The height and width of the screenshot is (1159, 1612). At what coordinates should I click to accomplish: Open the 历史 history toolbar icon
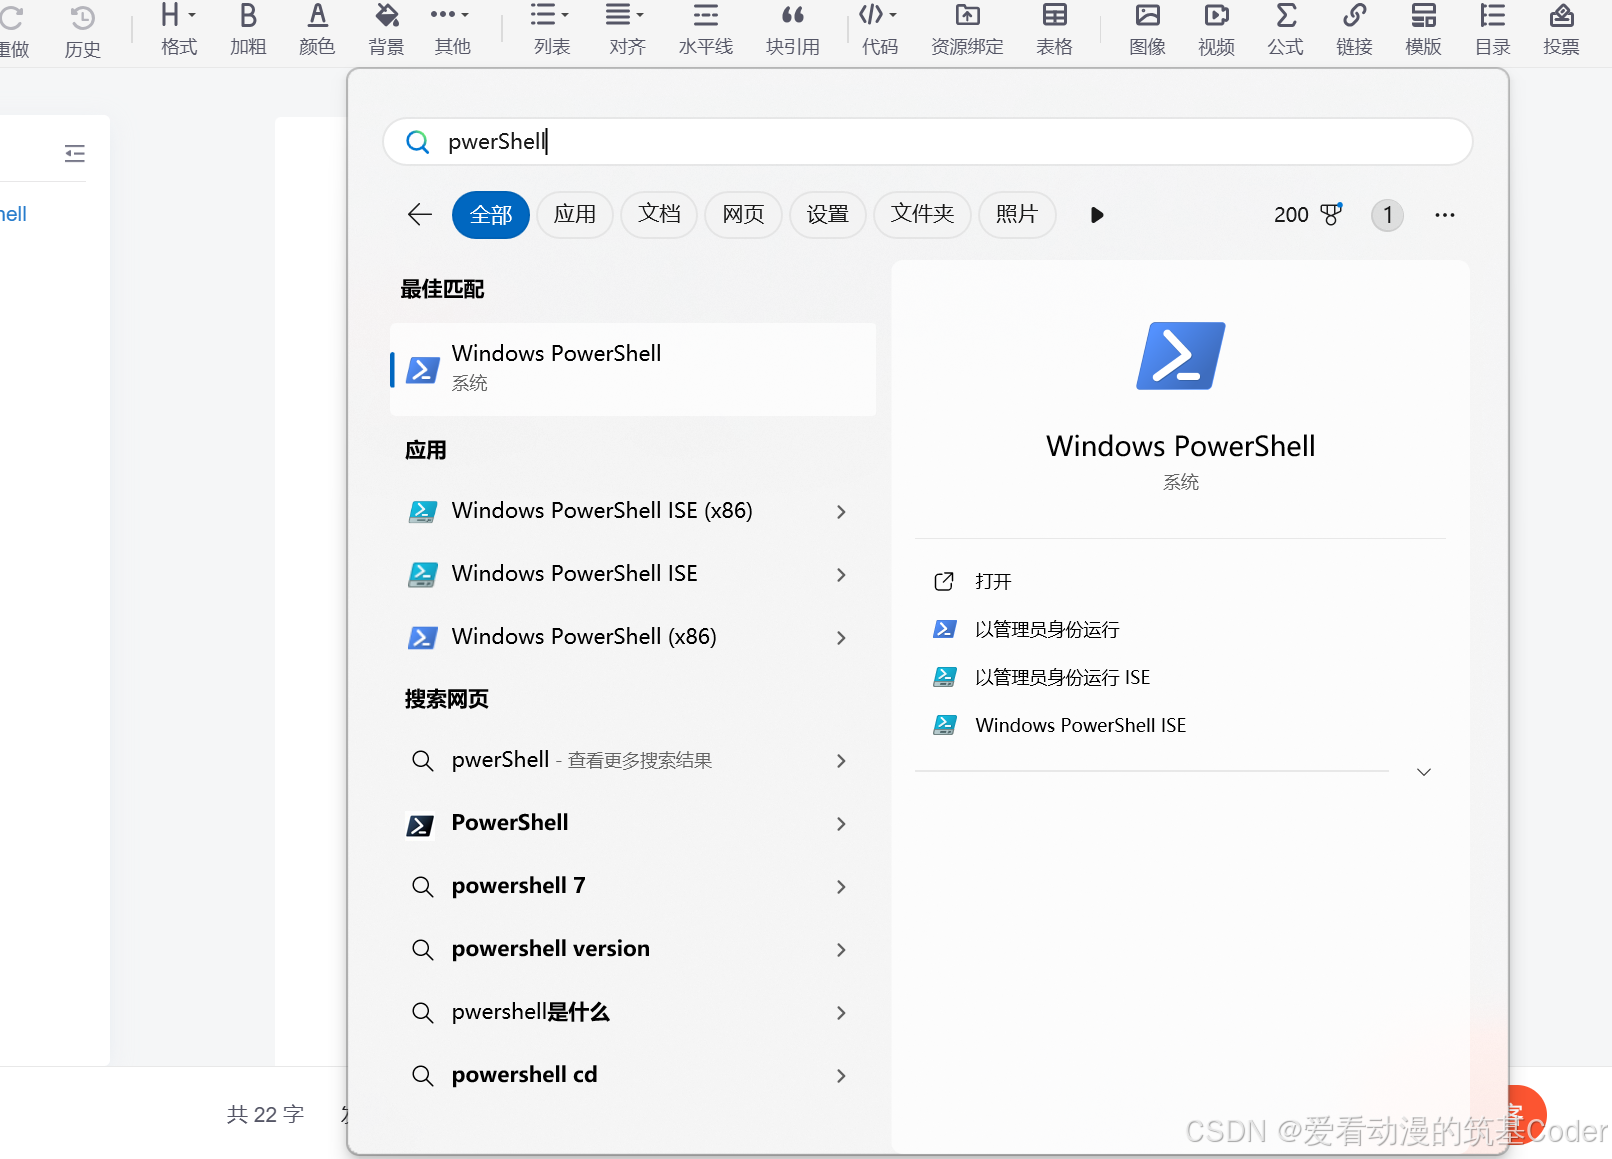coord(83,31)
